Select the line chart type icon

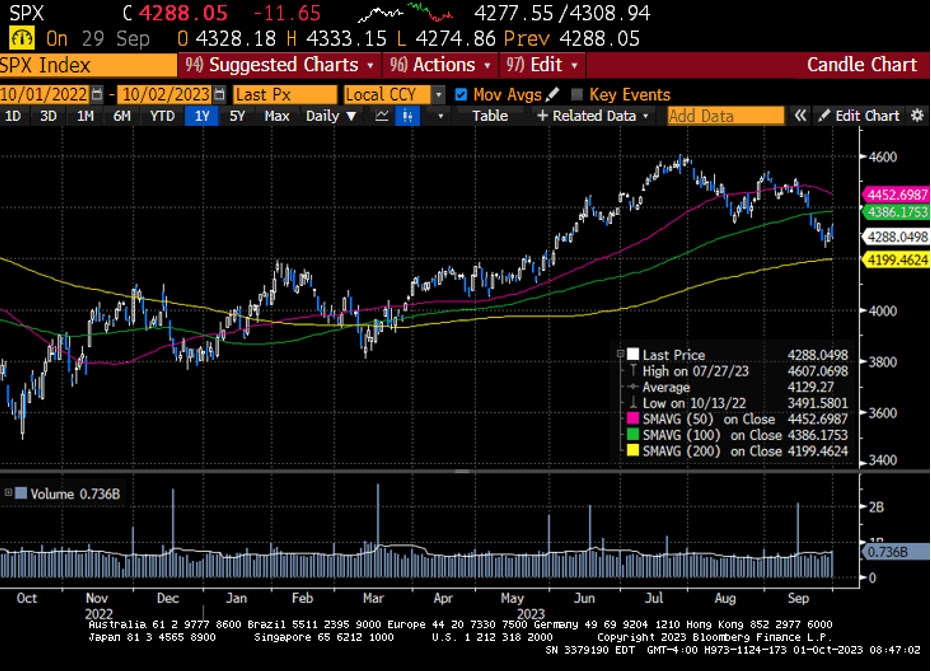point(382,116)
